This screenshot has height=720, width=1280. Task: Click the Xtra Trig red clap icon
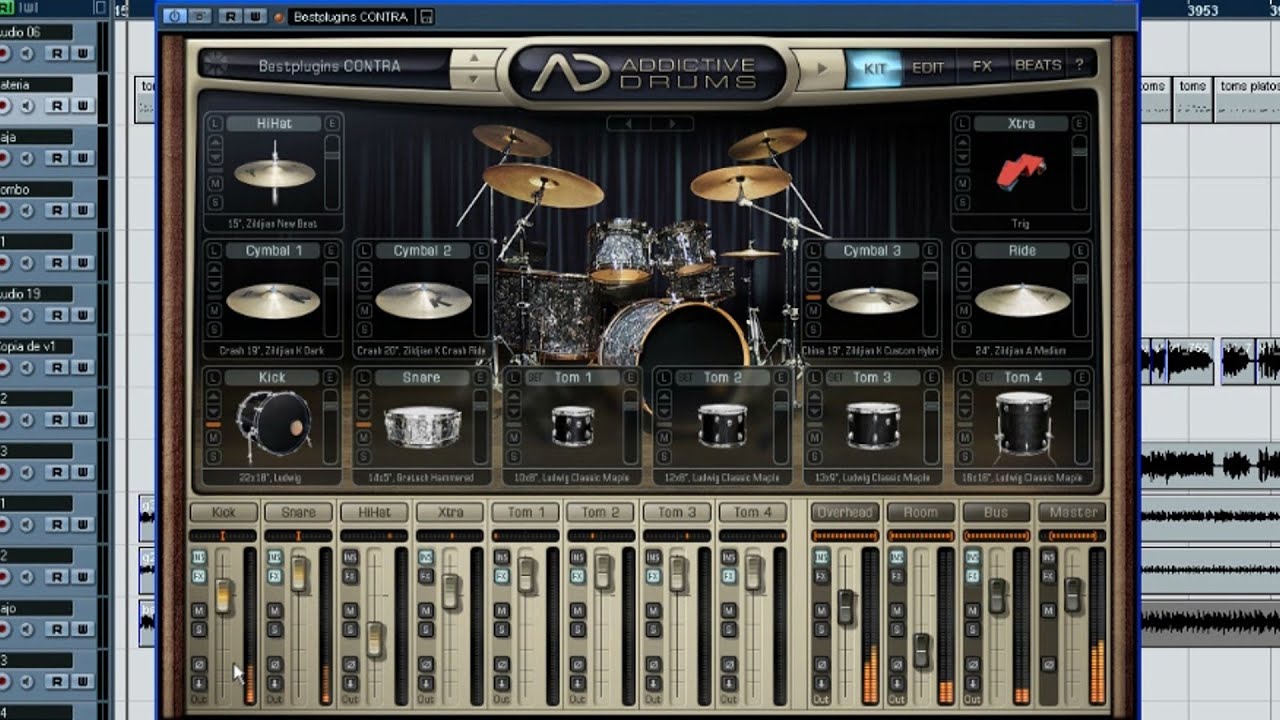pos(1021,172)
